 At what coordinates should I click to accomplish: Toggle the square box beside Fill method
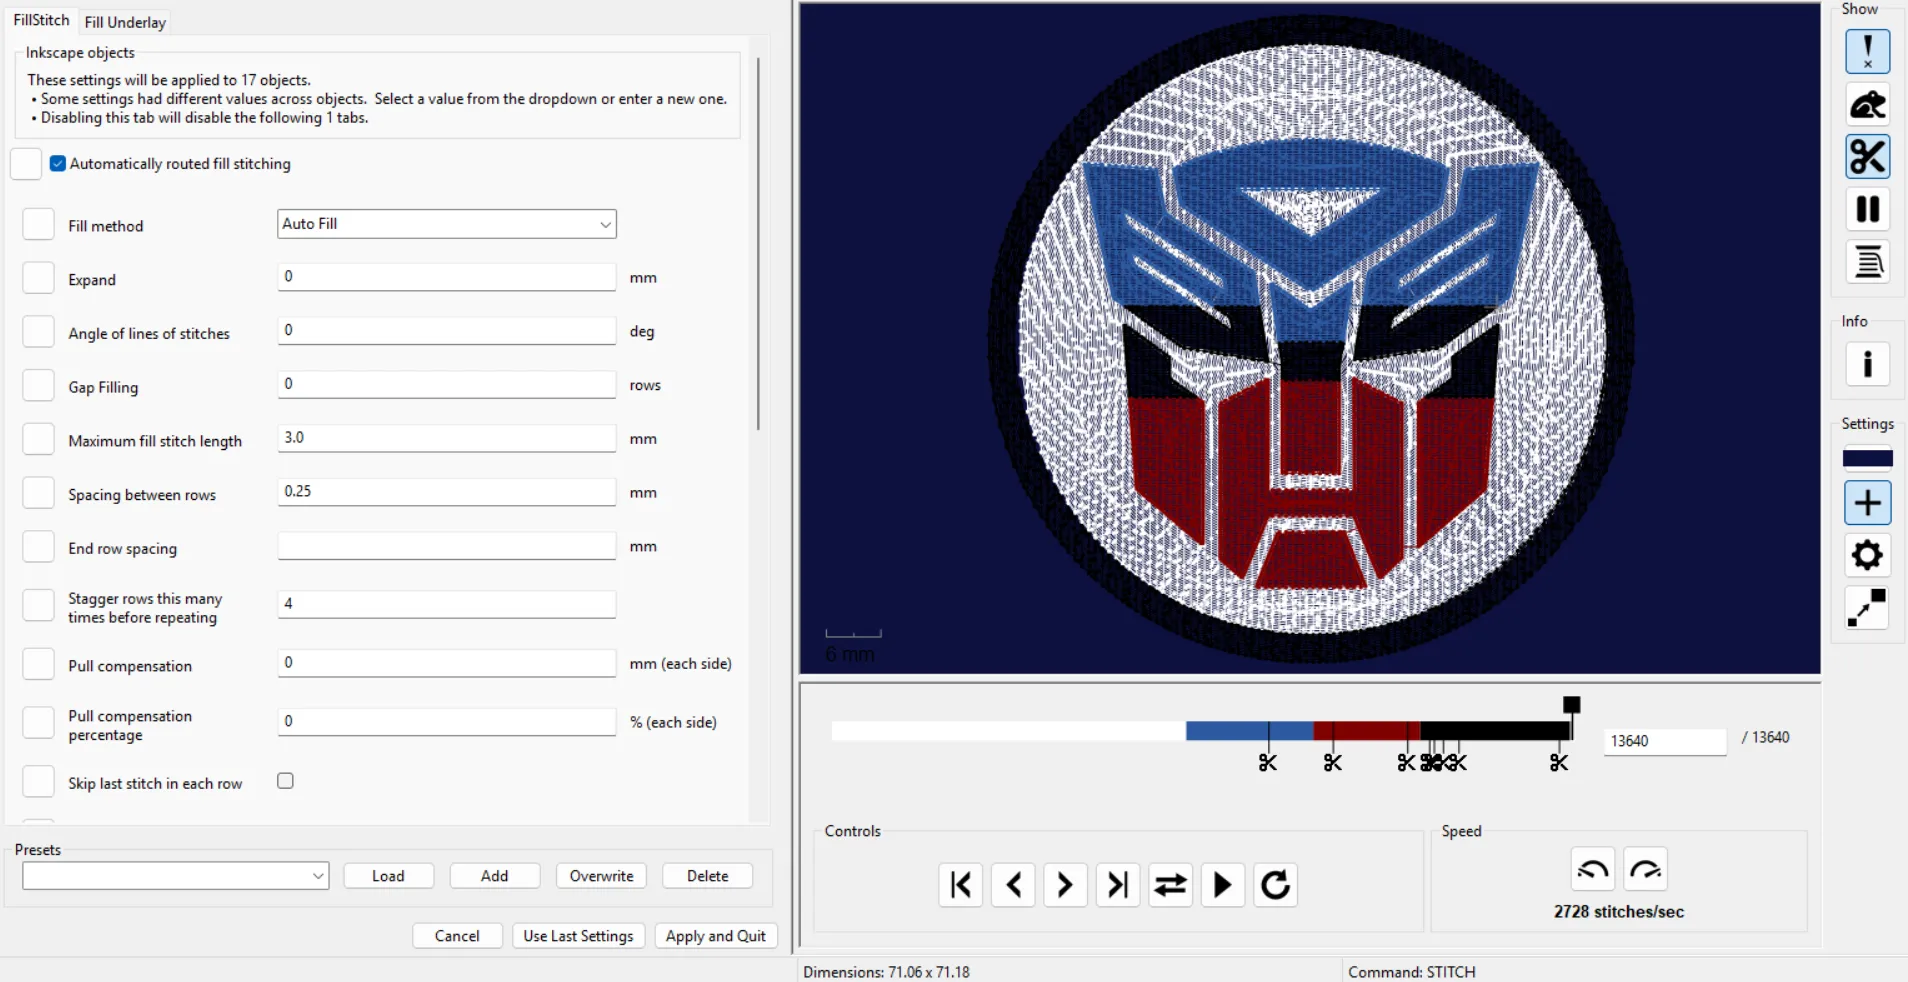(x=38, y=224)
